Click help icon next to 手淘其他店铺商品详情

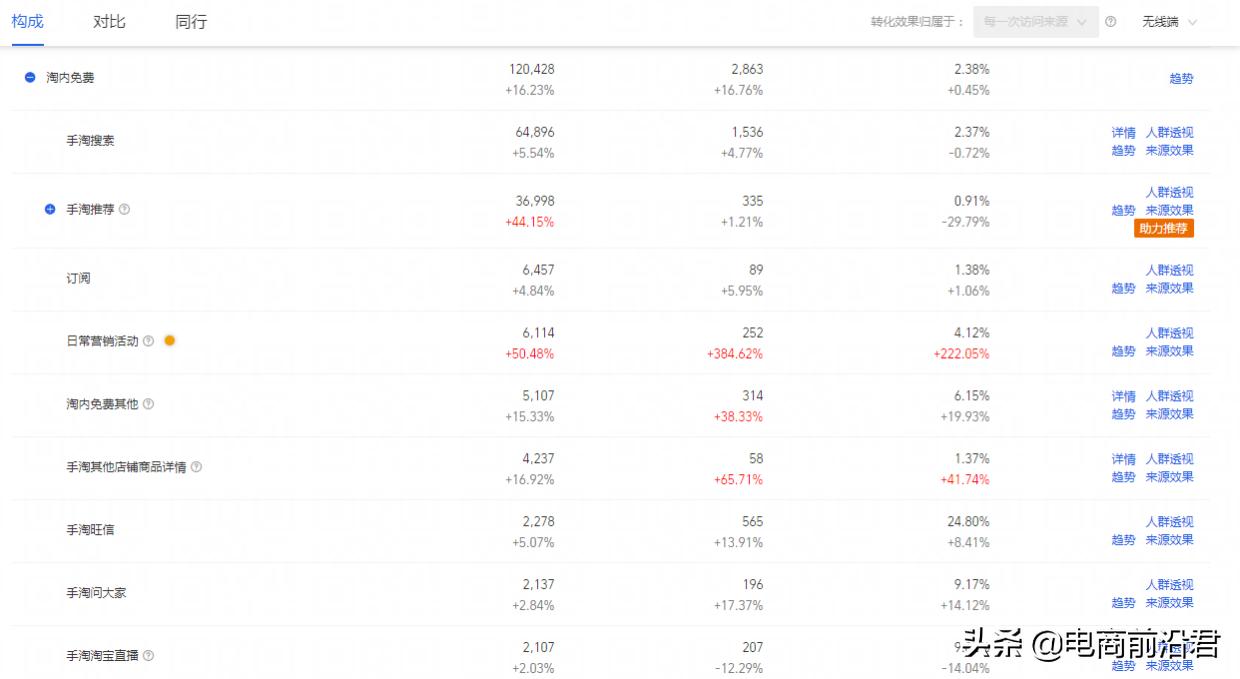tap(196, 467)
